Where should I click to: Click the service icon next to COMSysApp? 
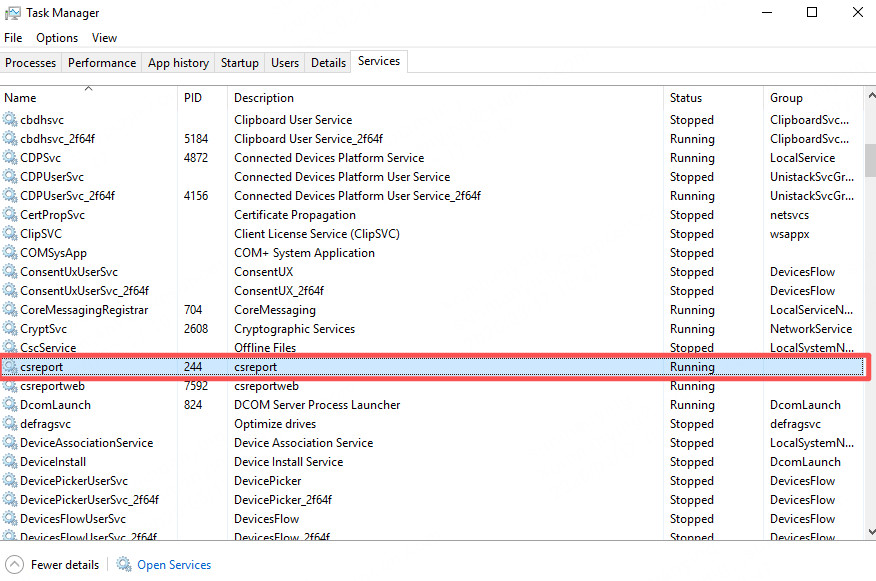tap(11, 253)
